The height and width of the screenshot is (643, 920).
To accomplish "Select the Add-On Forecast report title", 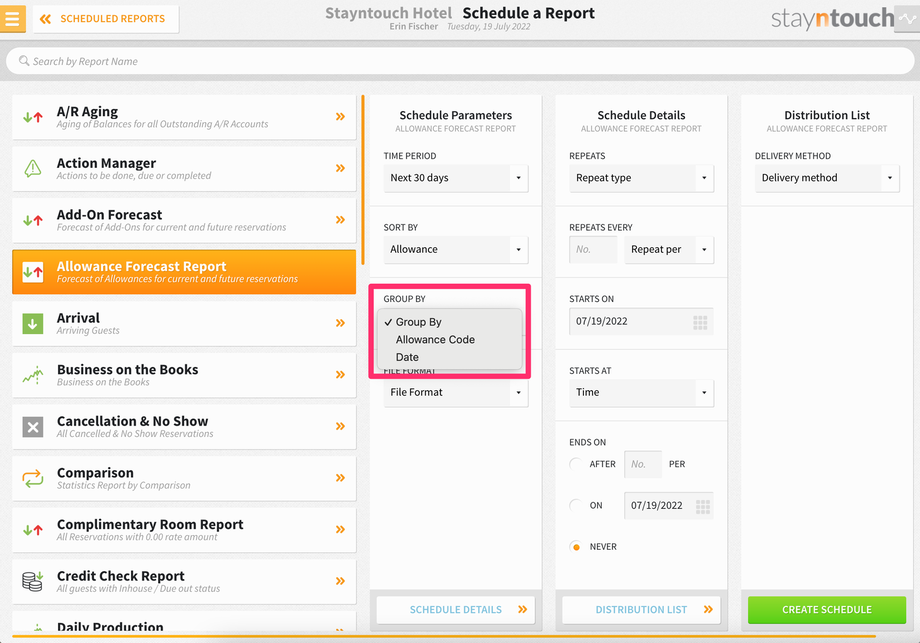I will click(110, 215).
